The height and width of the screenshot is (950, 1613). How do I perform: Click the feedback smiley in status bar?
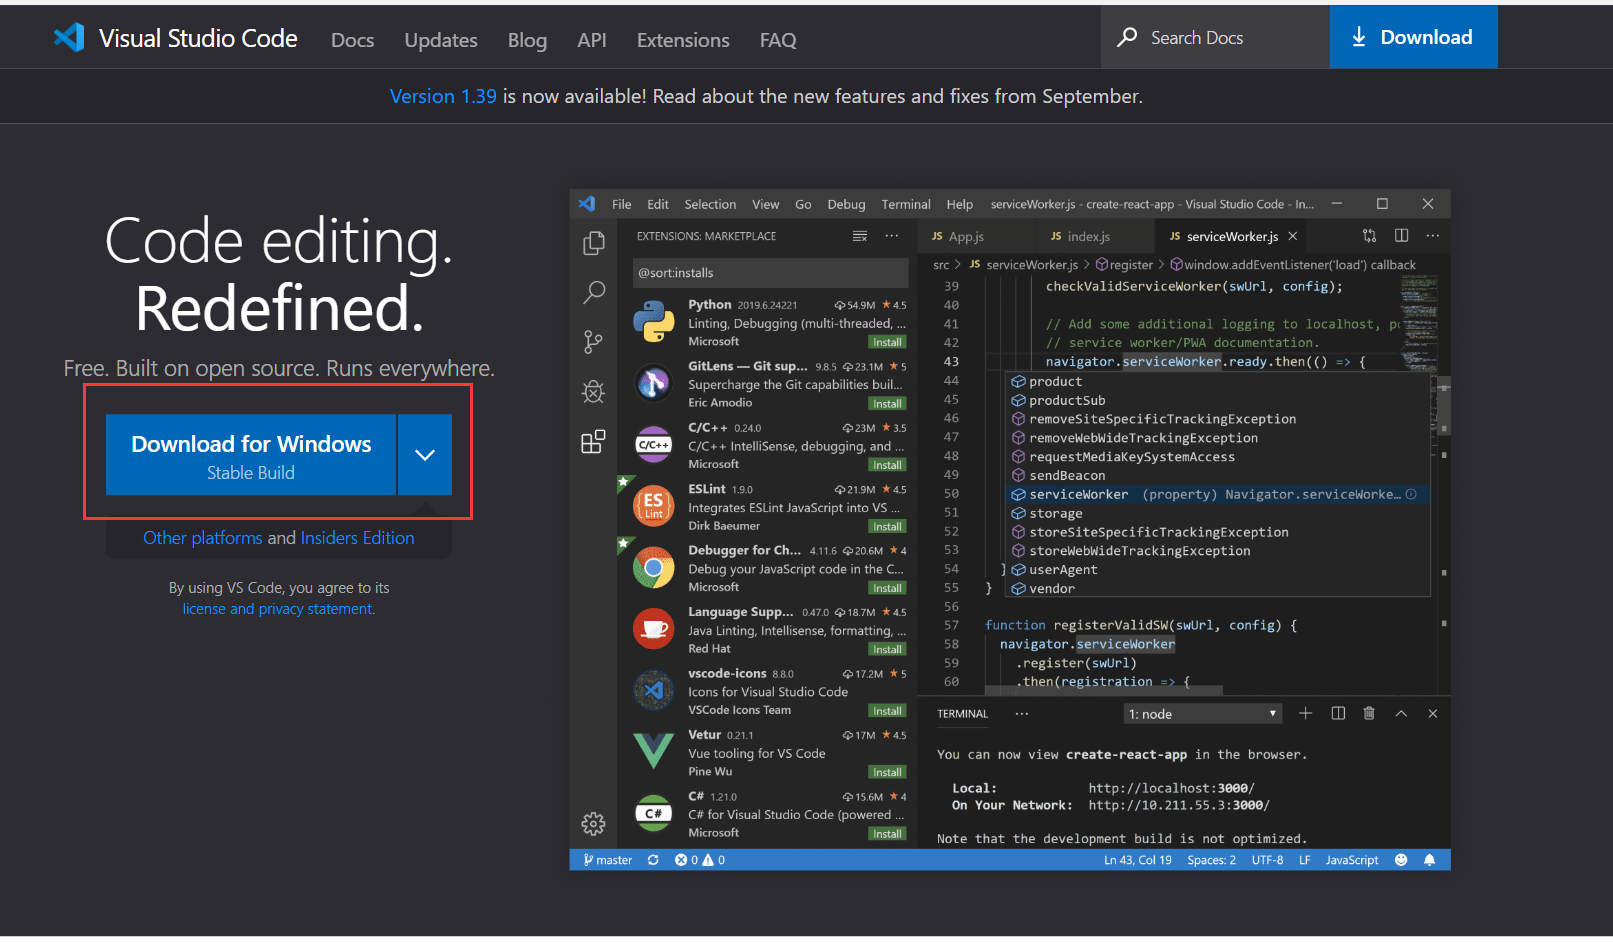coord(1401,860)
